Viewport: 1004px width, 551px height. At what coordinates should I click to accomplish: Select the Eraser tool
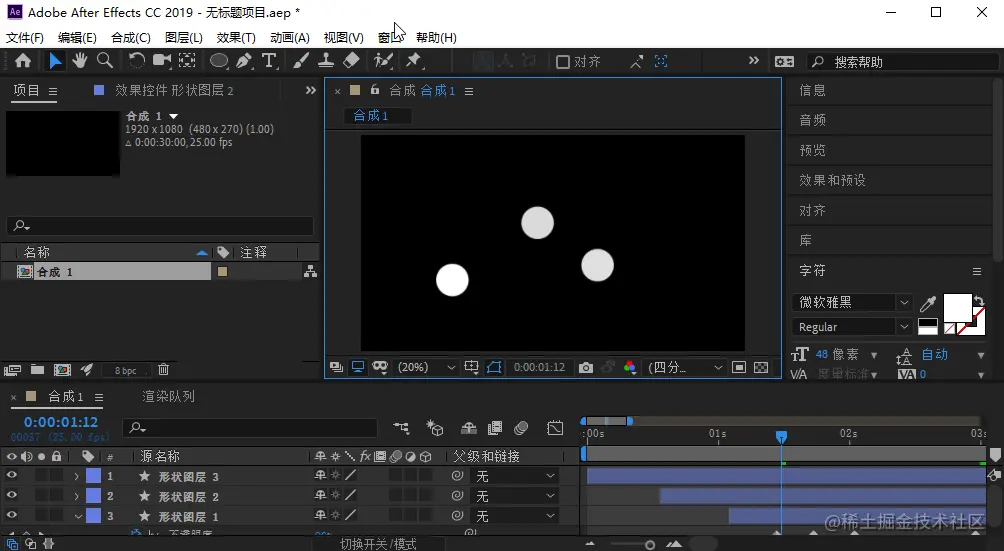click(352, 61)
